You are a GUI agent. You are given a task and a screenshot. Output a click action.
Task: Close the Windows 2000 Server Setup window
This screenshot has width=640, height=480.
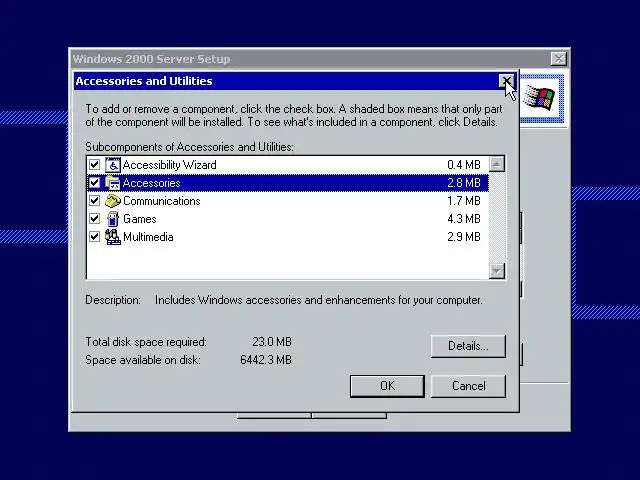pyautogui.click(x=558, y=59)
